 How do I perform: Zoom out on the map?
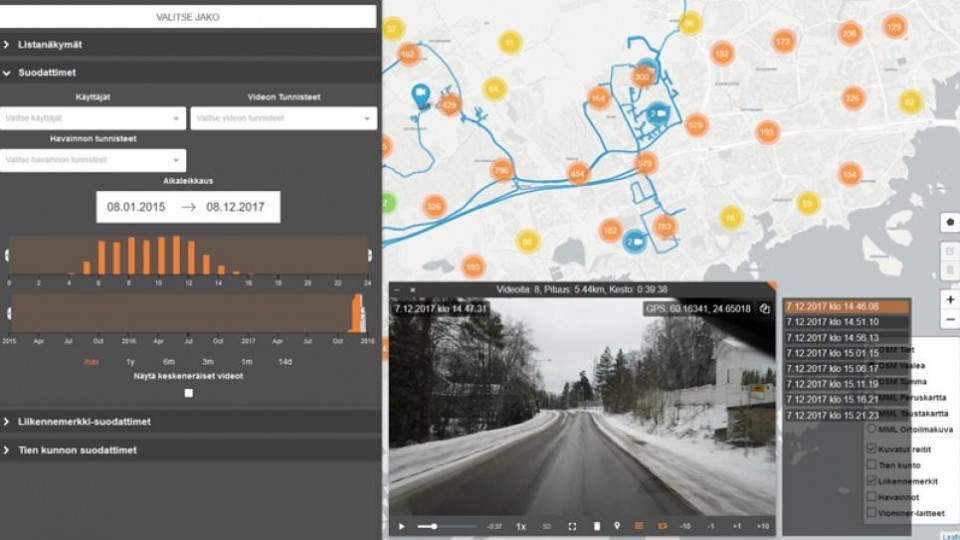coord(949,320)
